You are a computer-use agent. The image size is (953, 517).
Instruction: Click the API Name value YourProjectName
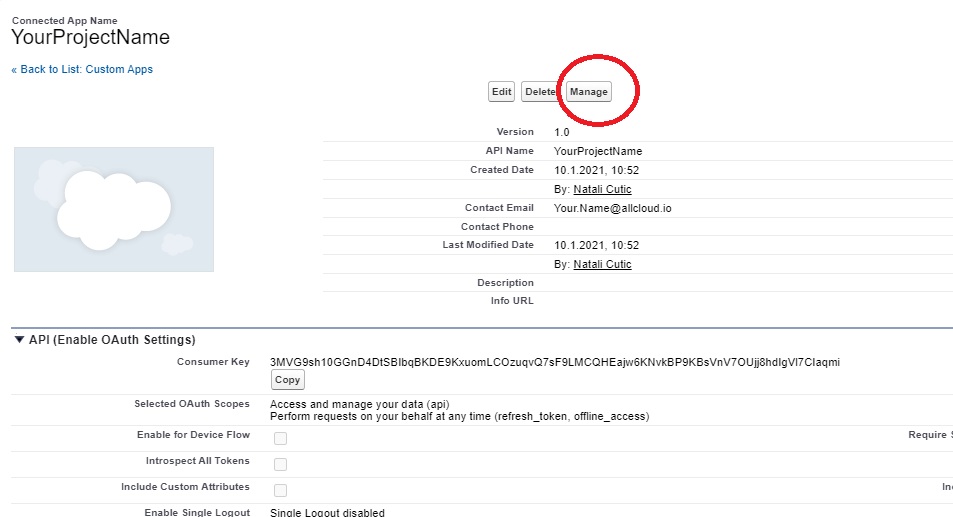(598, 151)
